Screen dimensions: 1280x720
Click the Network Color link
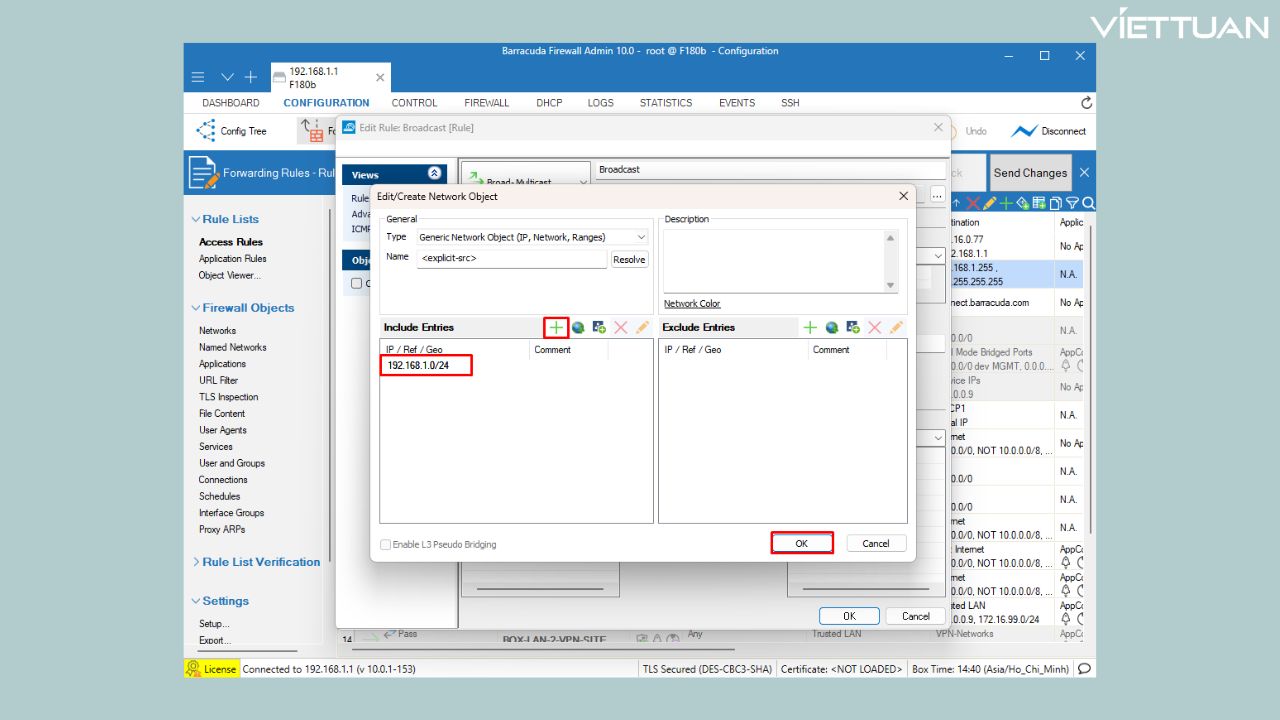pyautogui.click(x=692, y=304)
